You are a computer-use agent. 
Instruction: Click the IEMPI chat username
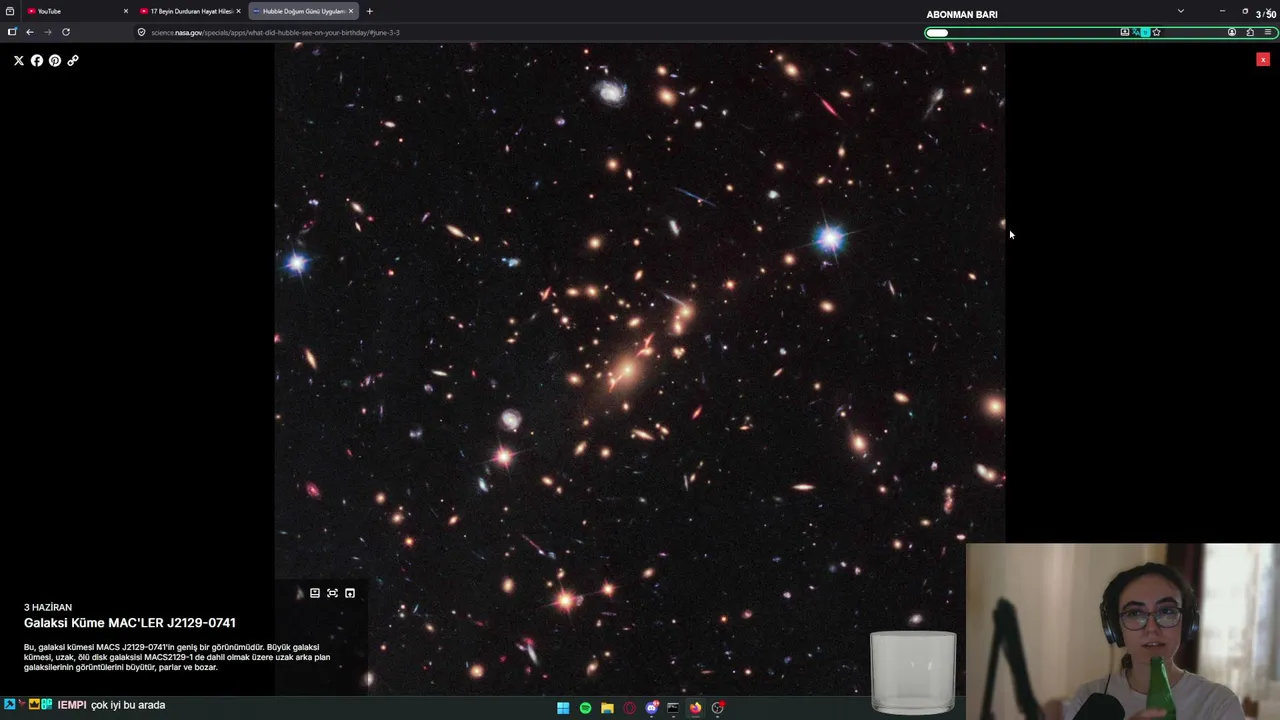click(72, 705)
